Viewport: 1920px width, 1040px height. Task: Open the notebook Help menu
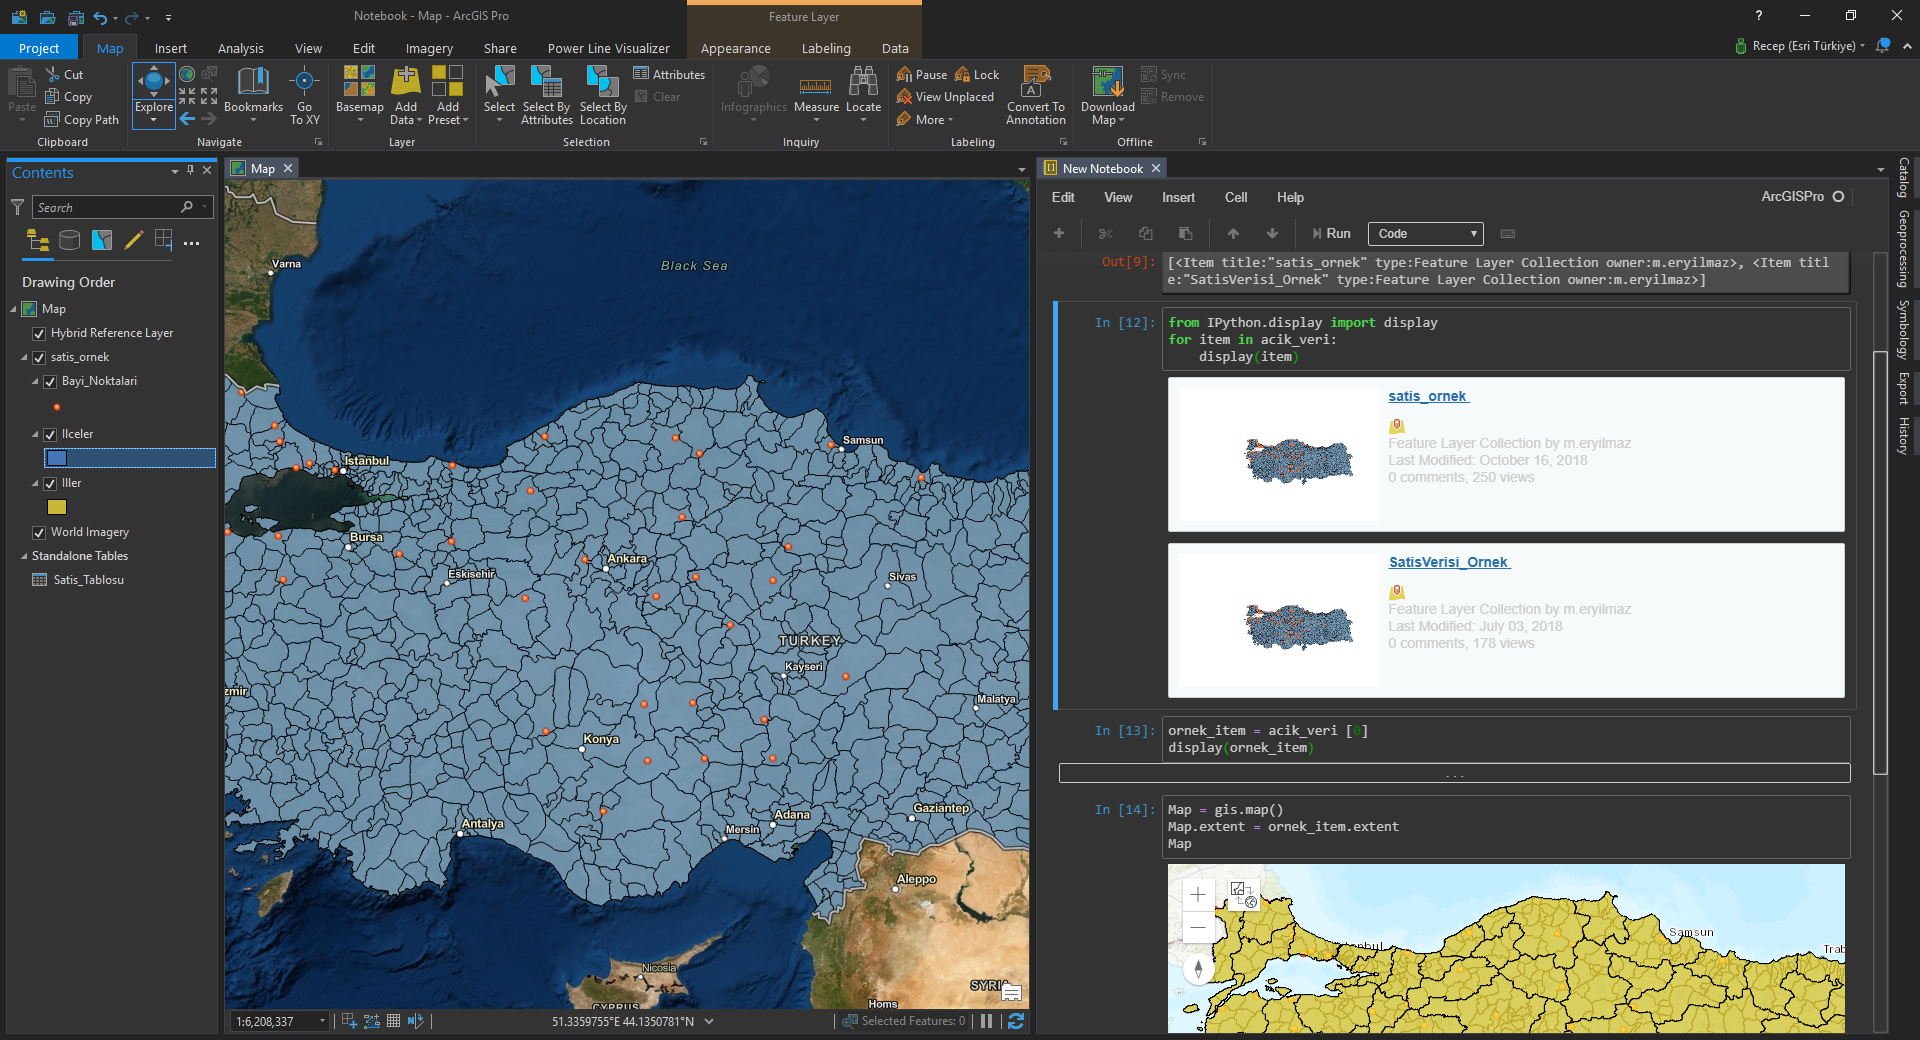(x=1290, y=197)
